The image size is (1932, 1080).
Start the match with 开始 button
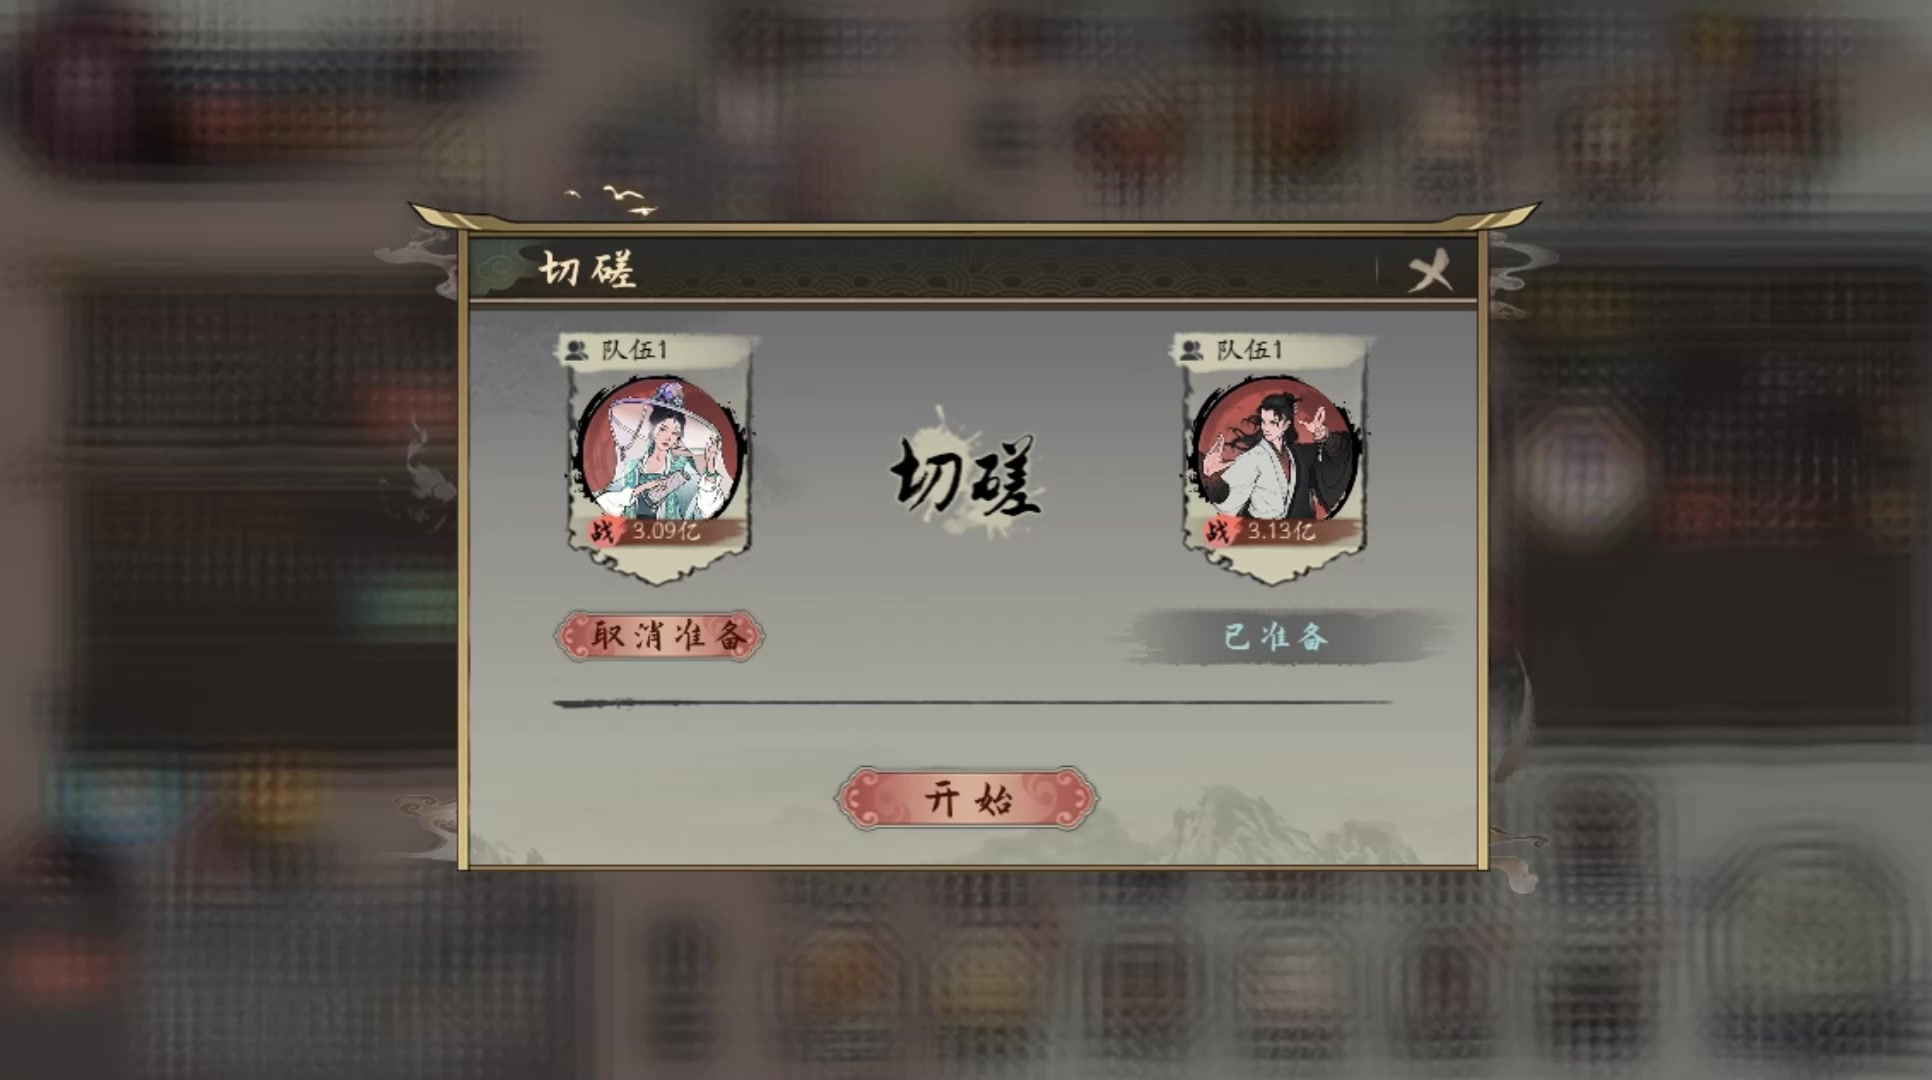[967, 799]
